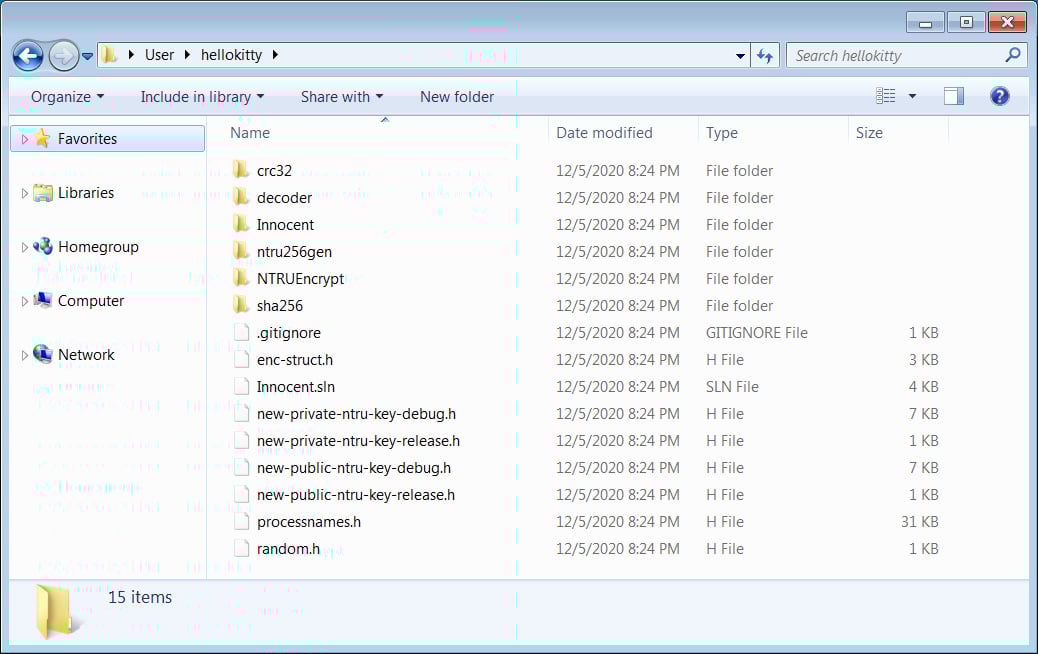Maximize the Explorer window
Image resolution: width=1038 pixels, height=654 pixels.
pos(966,23)
